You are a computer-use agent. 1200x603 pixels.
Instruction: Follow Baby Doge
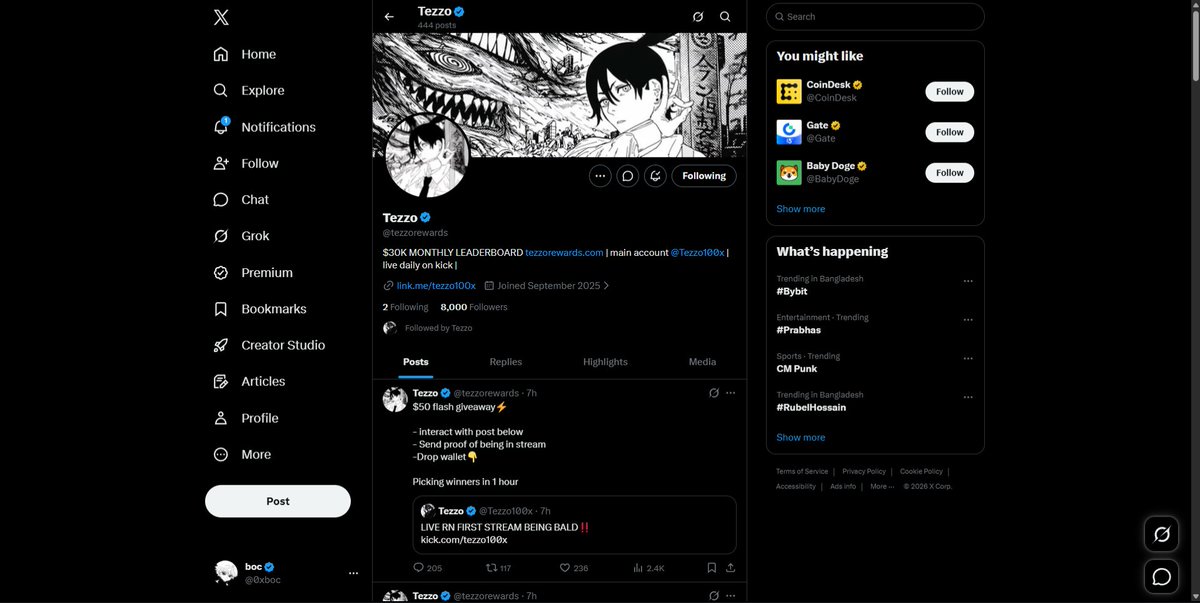click(949, 172)
